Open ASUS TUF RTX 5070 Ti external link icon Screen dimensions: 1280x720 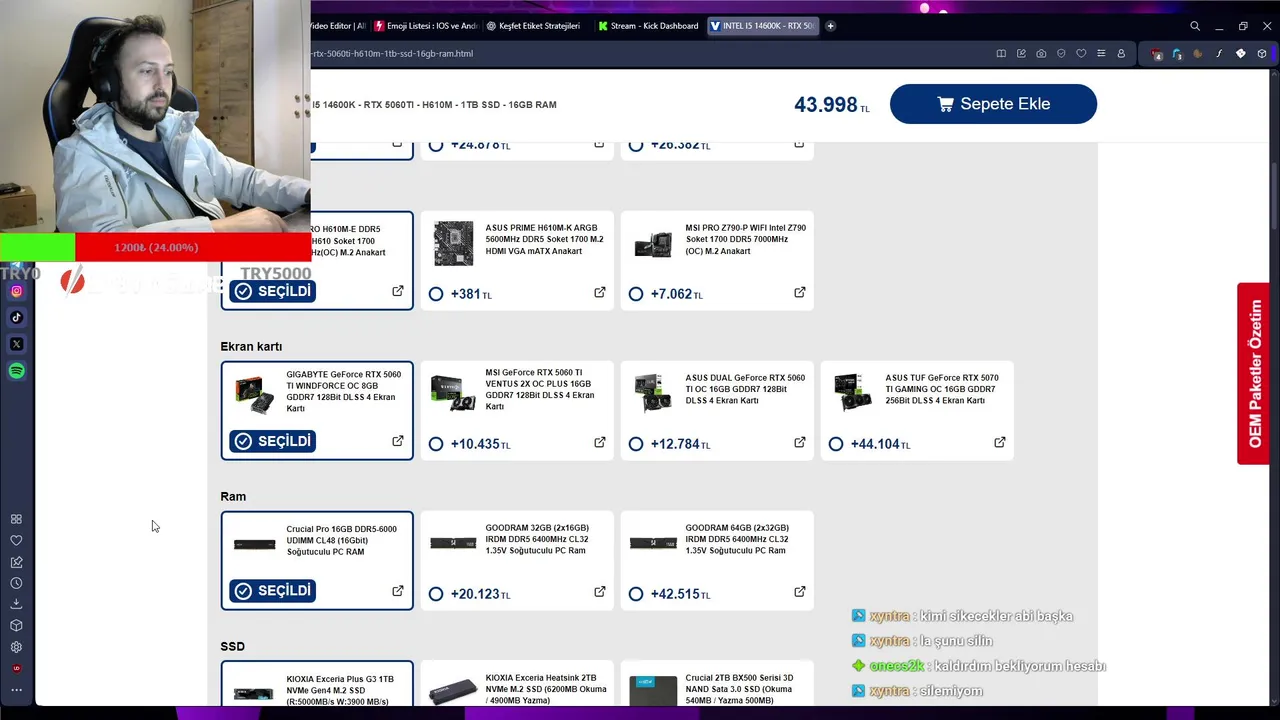click(1000, 442)
